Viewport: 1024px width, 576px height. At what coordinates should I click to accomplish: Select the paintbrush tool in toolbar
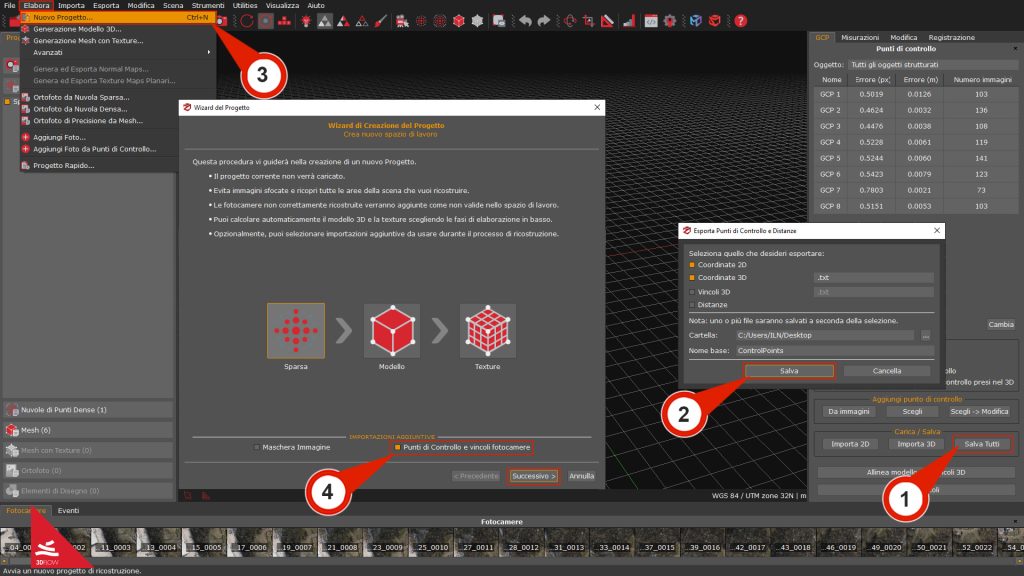[381, 21]
